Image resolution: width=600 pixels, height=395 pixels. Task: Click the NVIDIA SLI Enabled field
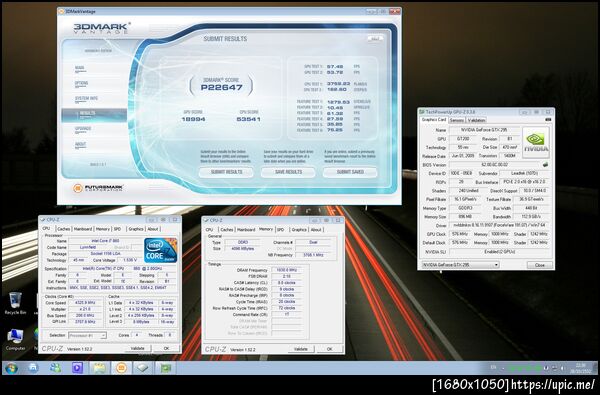coord(500,252)
